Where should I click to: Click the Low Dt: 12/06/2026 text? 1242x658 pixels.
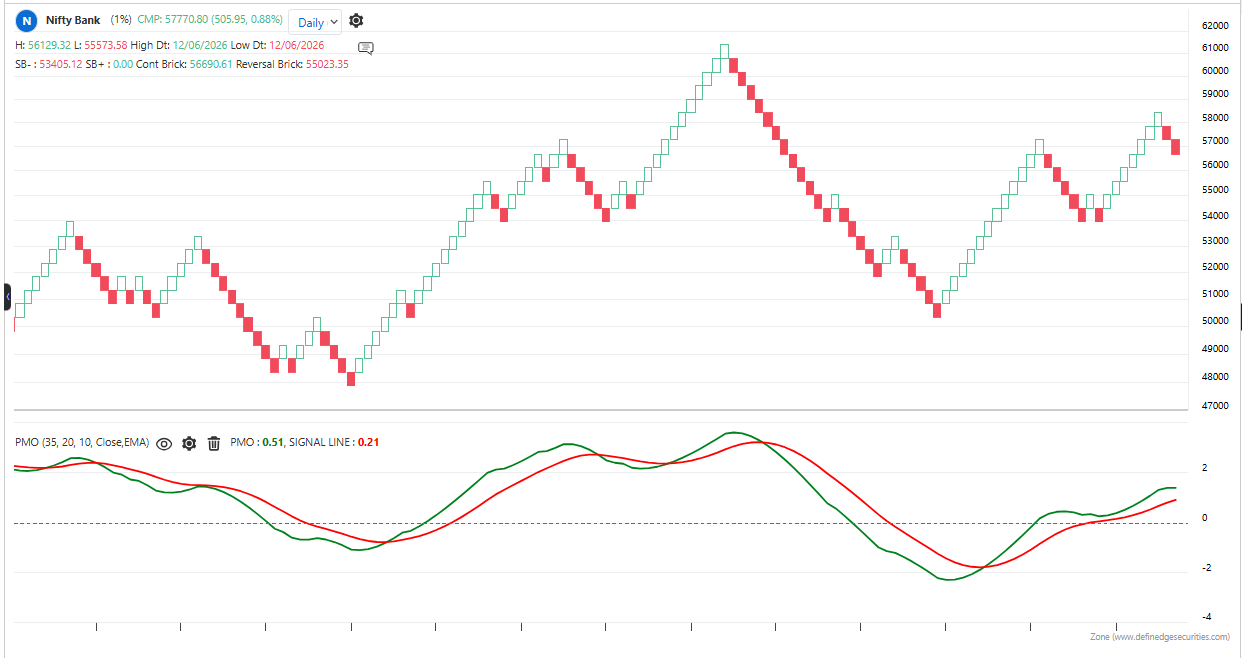click(277, 45)
